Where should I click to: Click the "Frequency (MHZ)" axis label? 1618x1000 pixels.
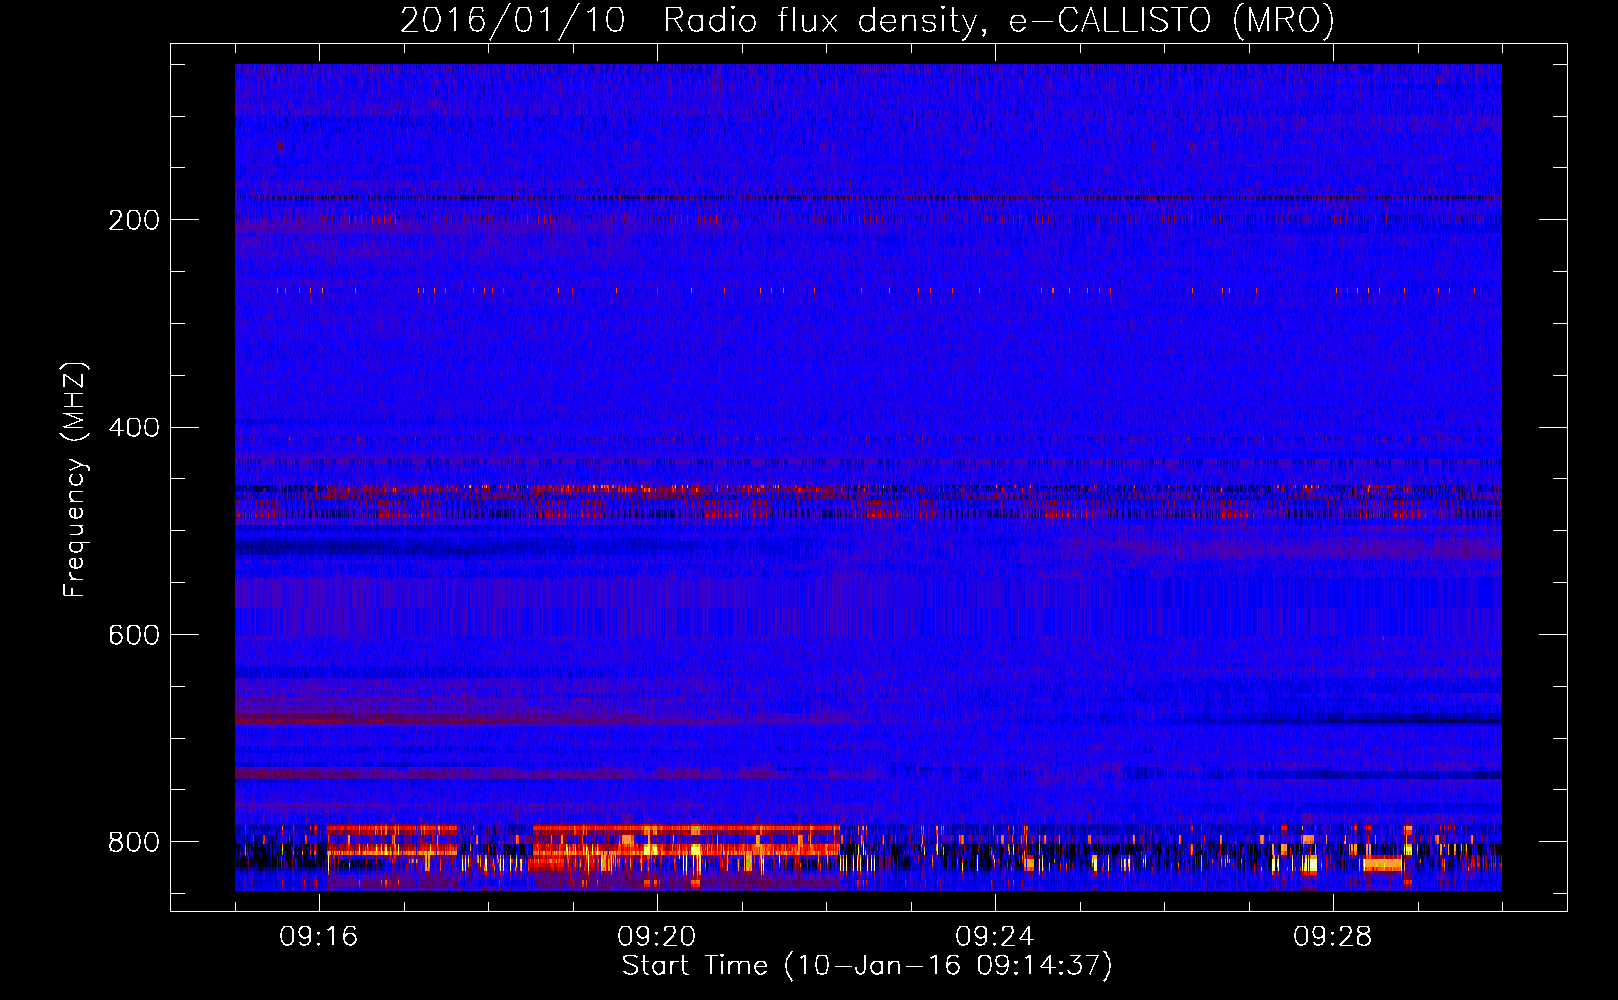point(75,479)
